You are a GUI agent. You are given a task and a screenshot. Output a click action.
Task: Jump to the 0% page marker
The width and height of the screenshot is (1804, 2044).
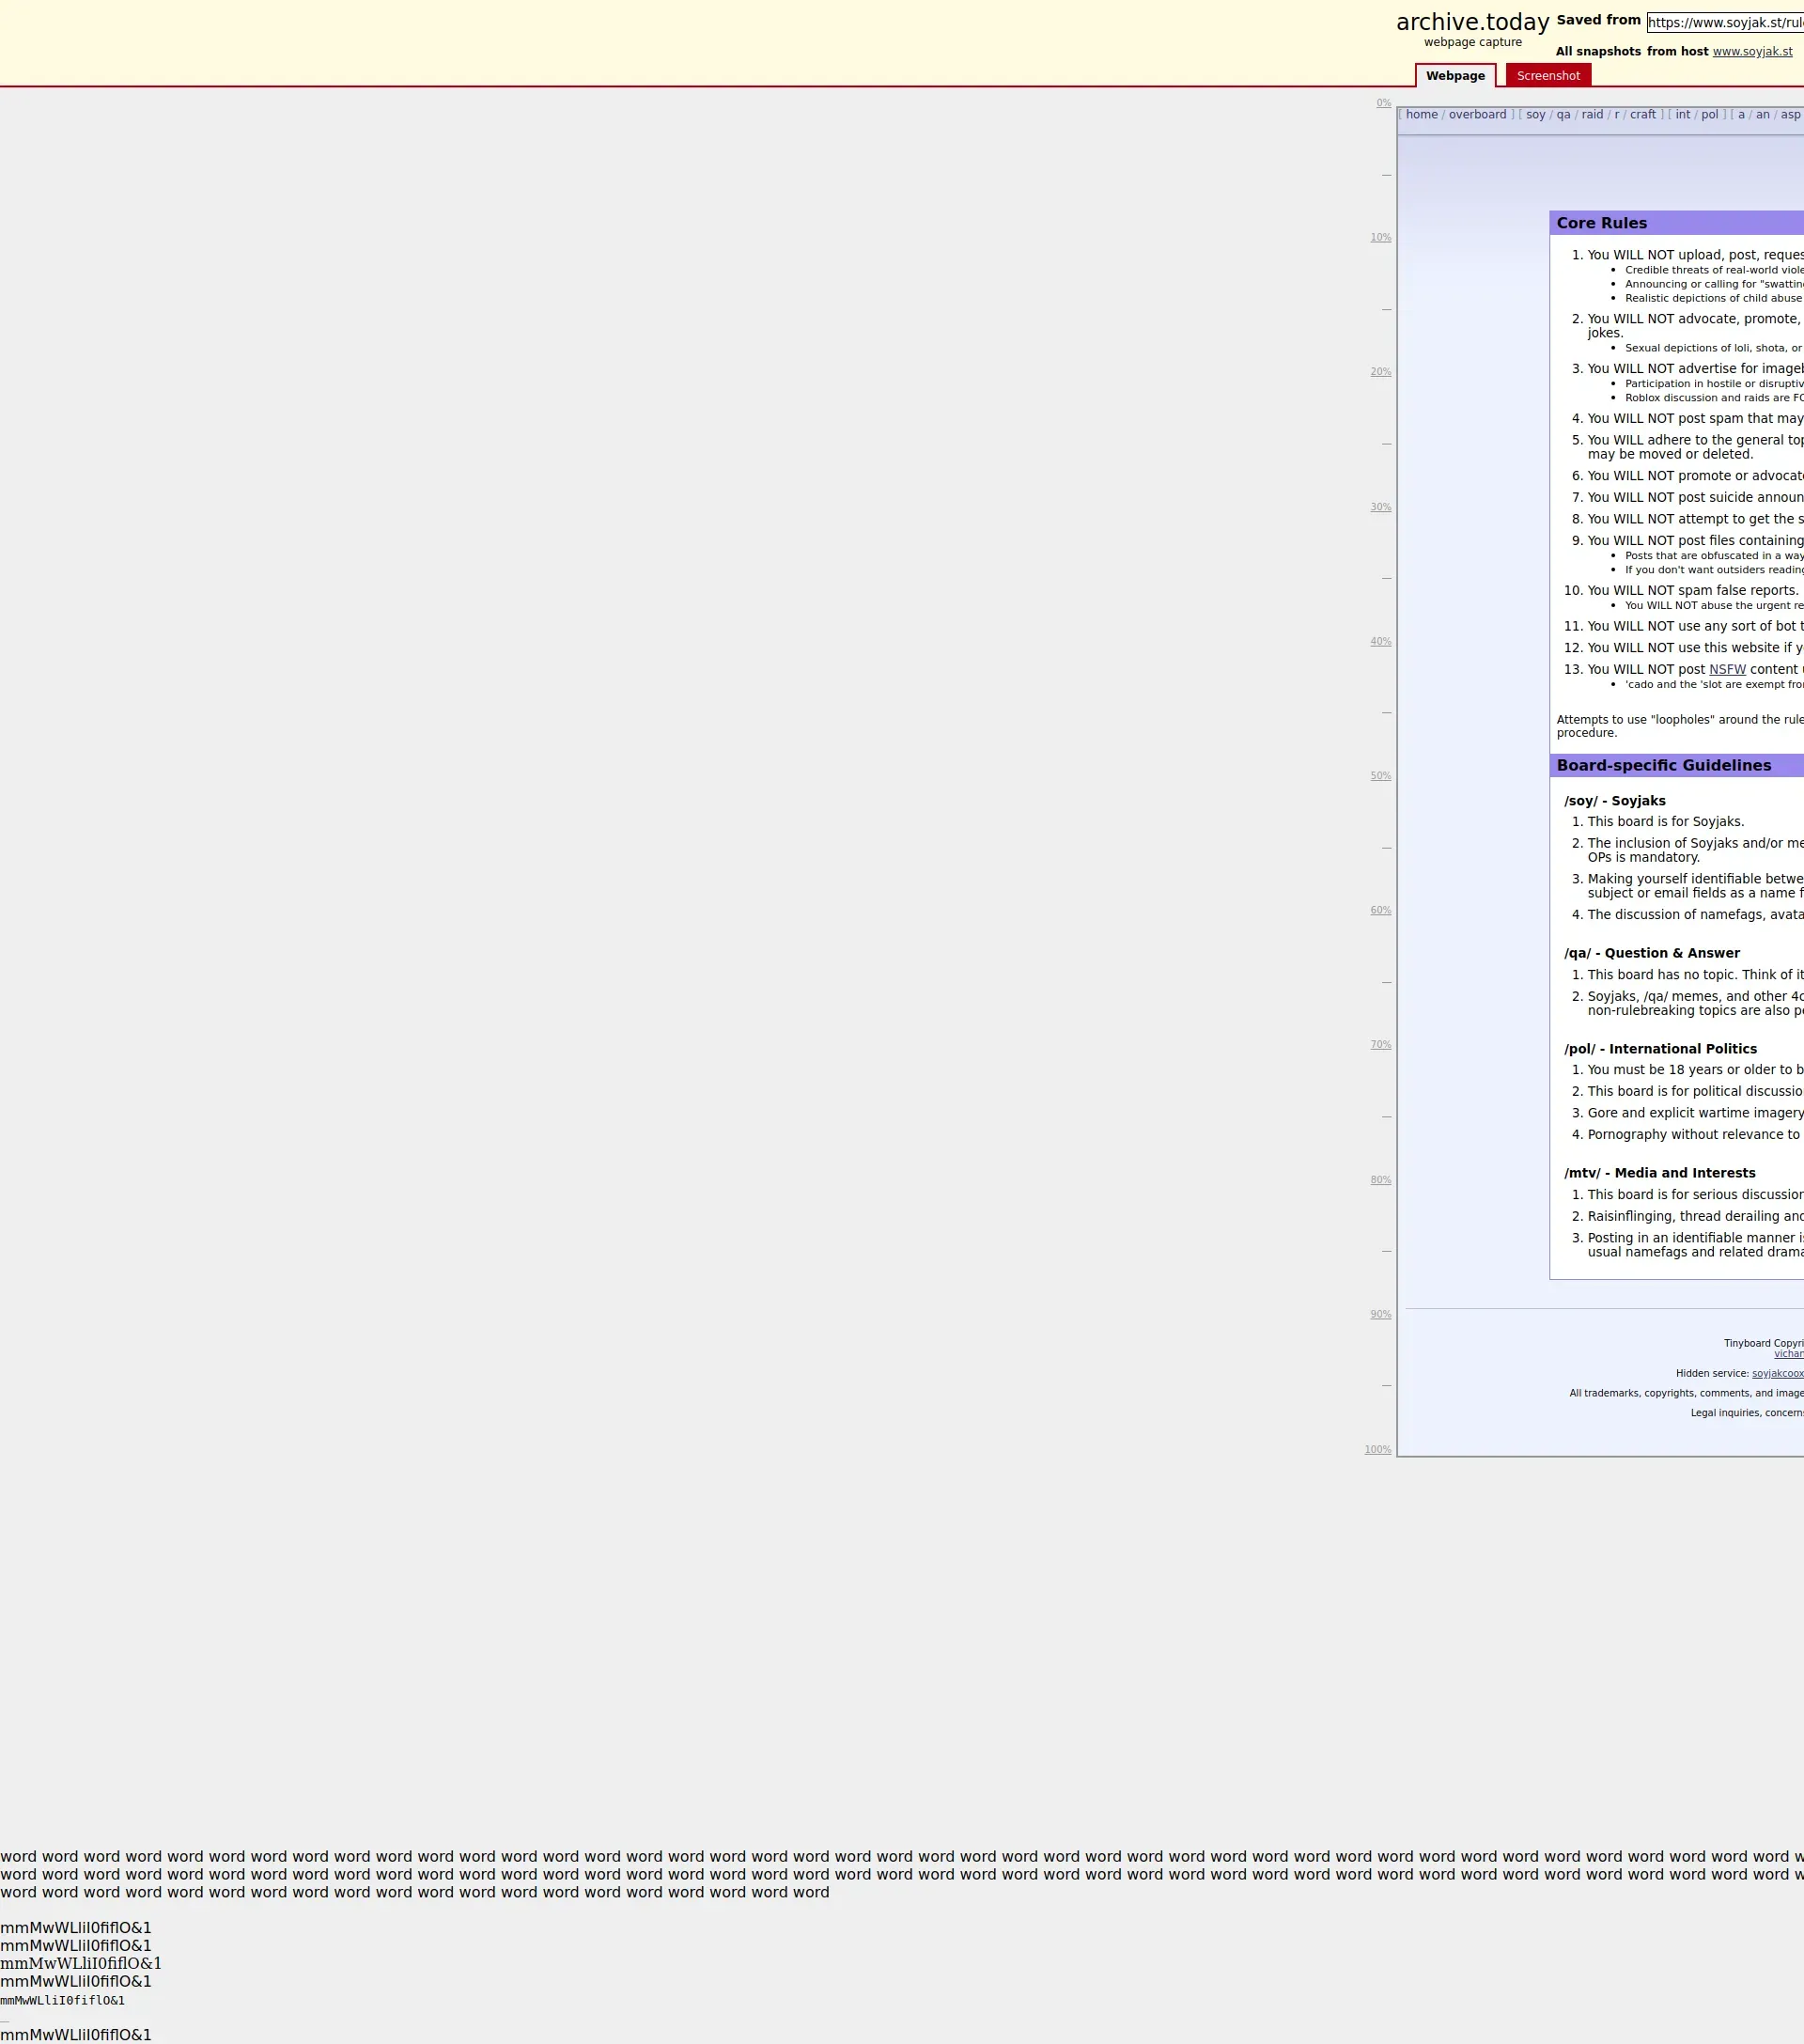[x=1383, y=103]
